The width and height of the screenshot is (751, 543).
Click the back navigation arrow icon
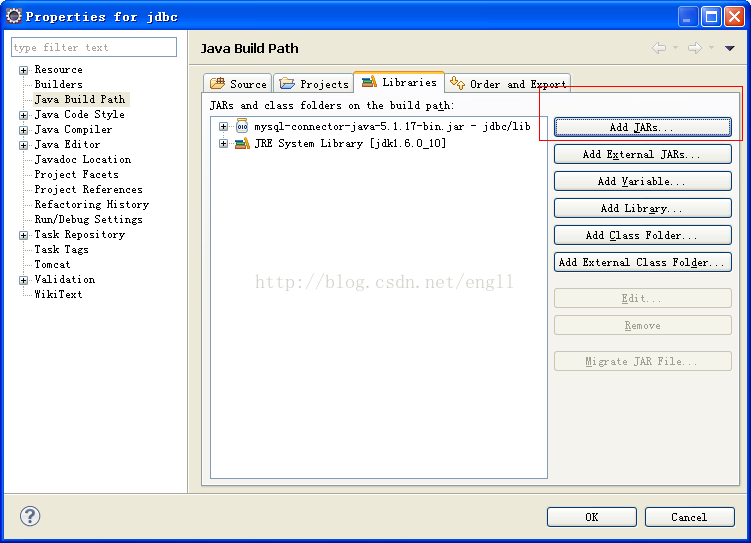(659, 48)
